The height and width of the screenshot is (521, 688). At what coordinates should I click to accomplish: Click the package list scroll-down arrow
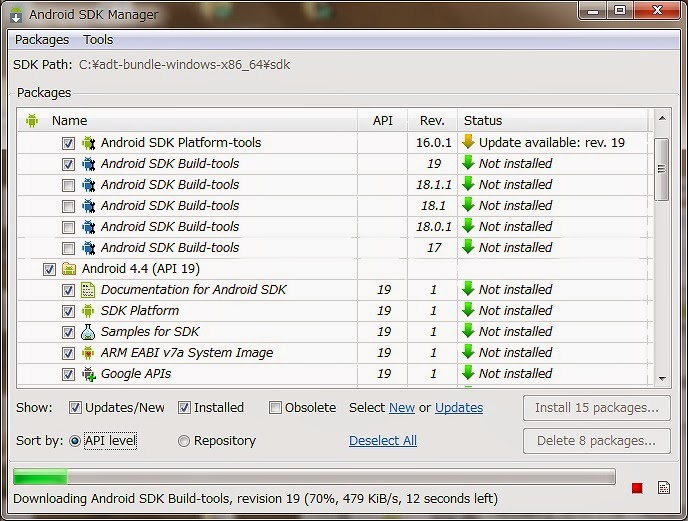[662, 378]
